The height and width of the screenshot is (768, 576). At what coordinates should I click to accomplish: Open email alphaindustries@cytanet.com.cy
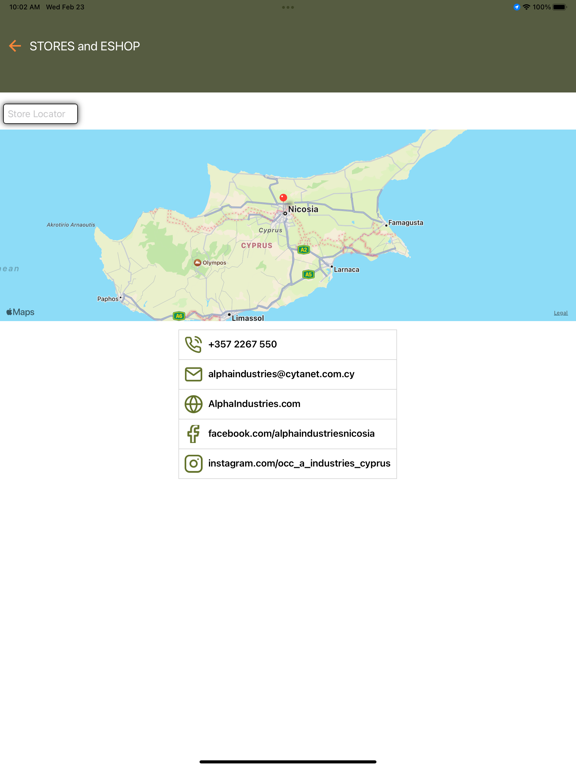[281, 374]
